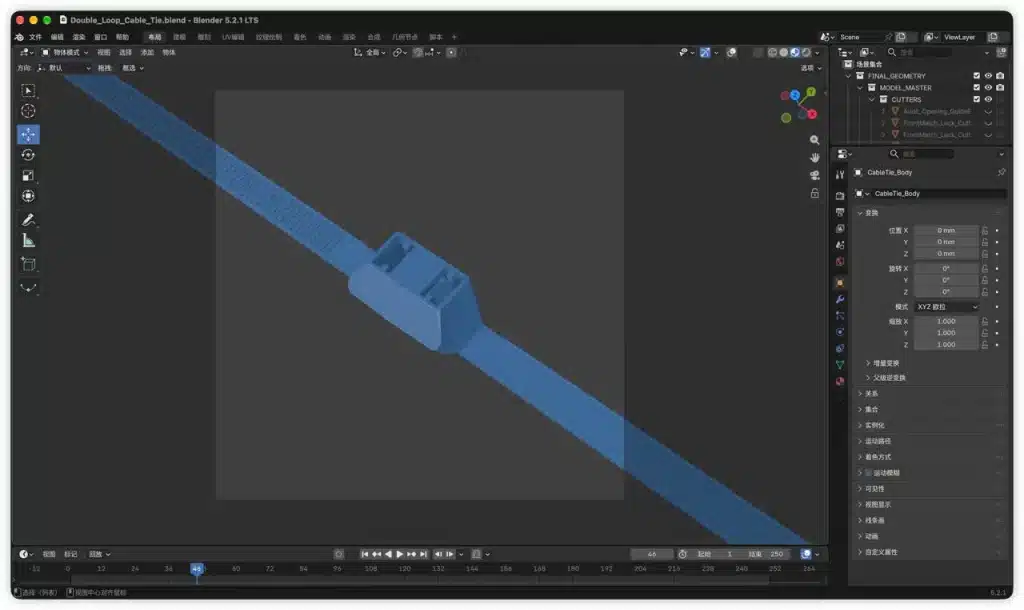
Task: Activate the Transform tool
Action: coord(28,196)
